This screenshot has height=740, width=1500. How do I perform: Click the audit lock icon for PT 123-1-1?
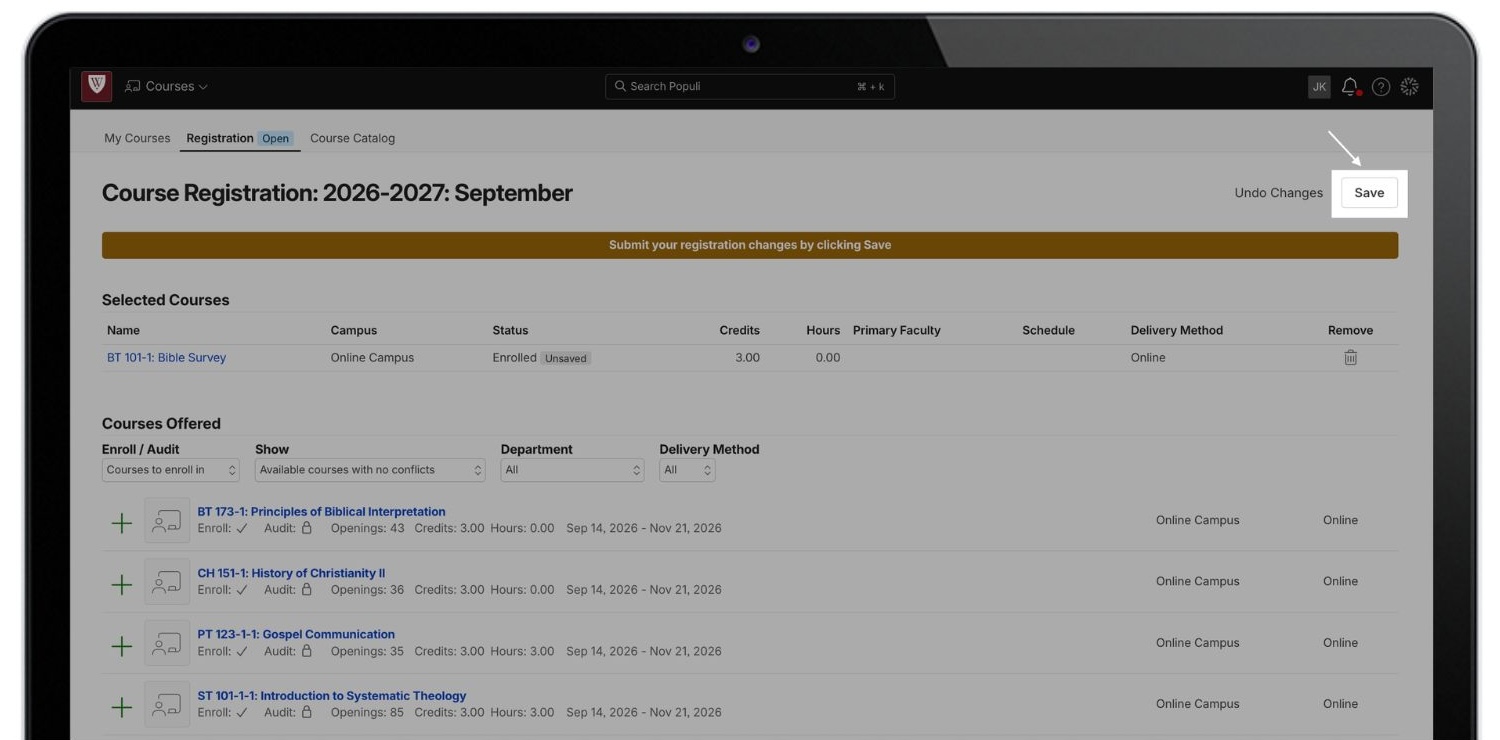tap(307, 651)
